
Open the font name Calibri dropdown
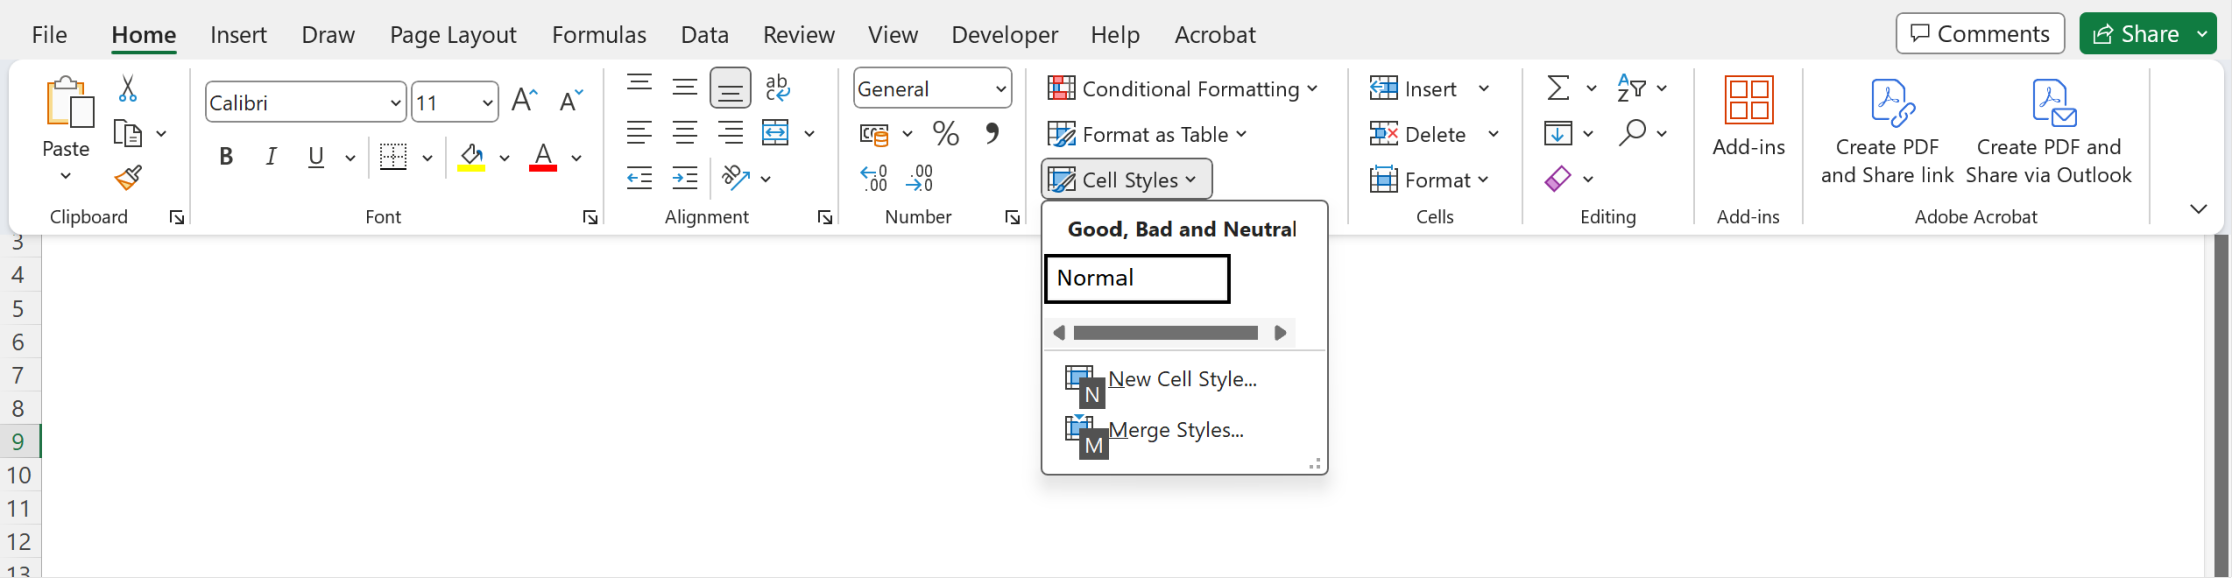396,103
